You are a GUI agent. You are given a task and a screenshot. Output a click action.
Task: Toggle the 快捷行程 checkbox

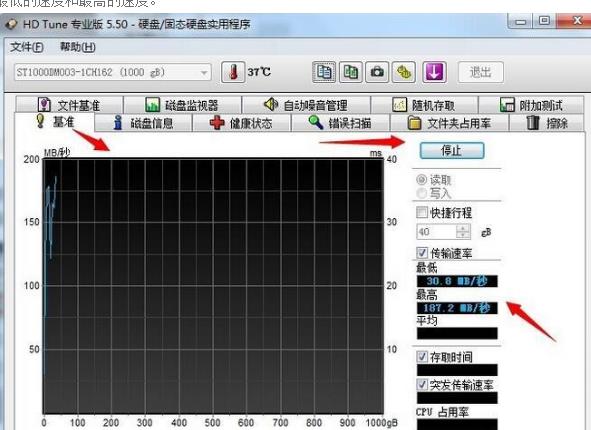[x=422, y=212]
